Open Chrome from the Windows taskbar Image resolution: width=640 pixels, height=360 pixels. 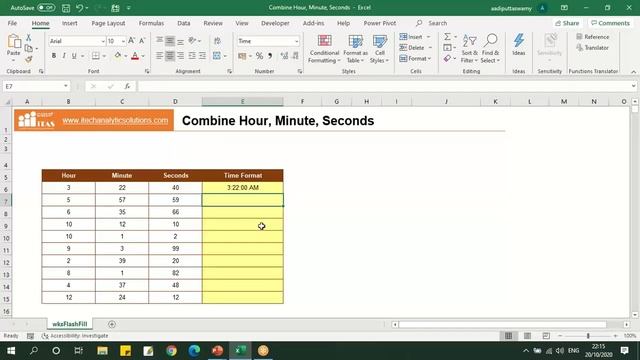click(x=171, y=351)
